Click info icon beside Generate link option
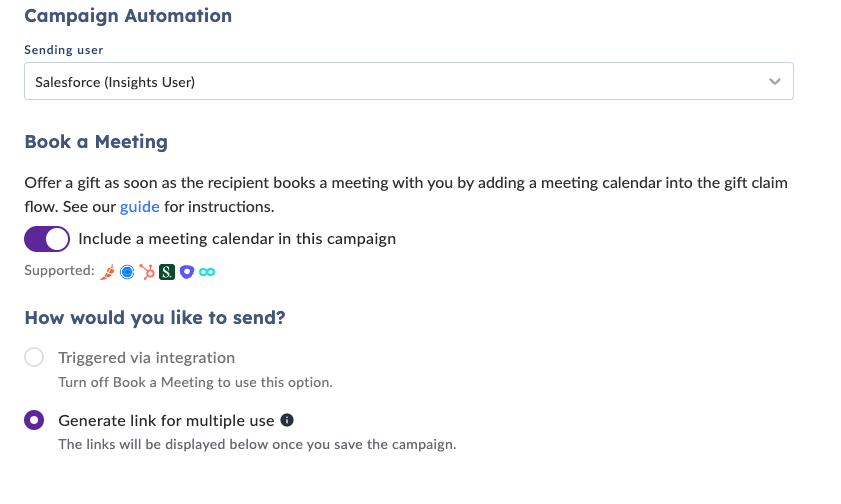This screenshot has width=841, height=504. 287,420
